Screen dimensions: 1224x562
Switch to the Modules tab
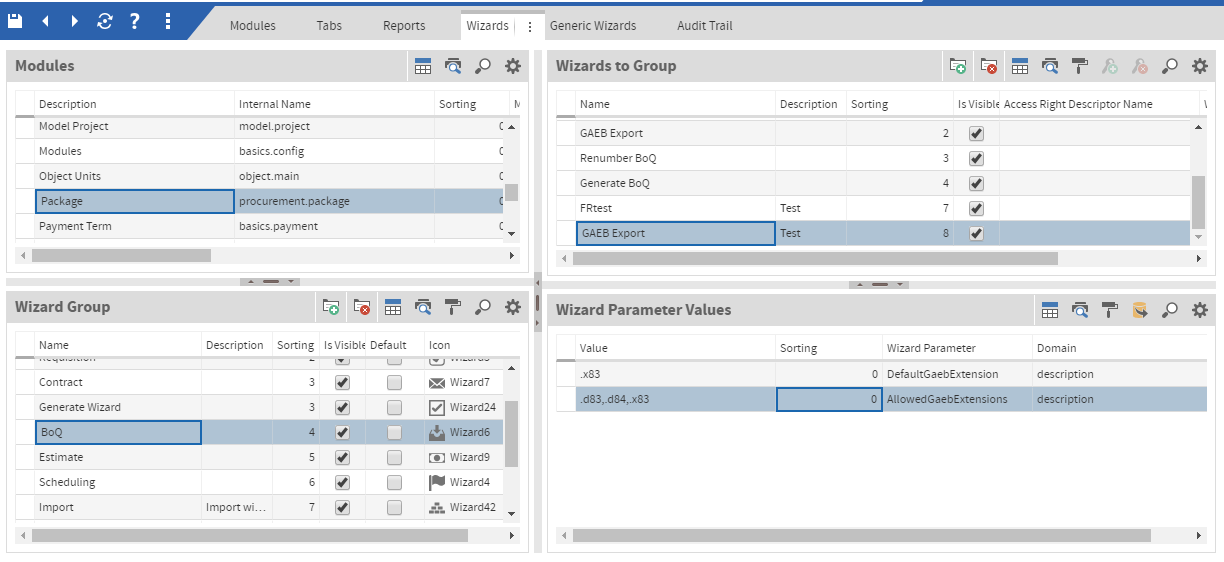click(x=253, y=26)
